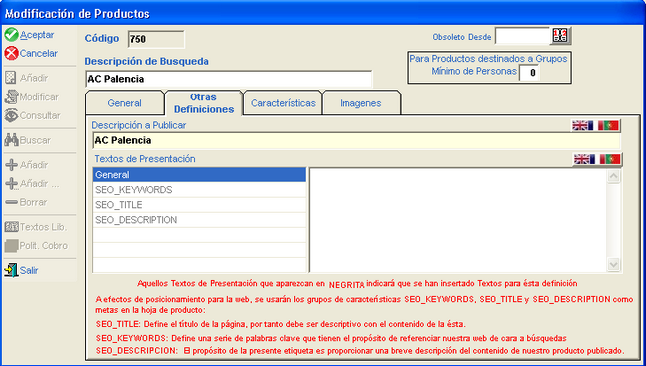The image size is (646, 366).
Task: Click Portuguese flag for Descripción a Publicar
Action: click(608, 125)
